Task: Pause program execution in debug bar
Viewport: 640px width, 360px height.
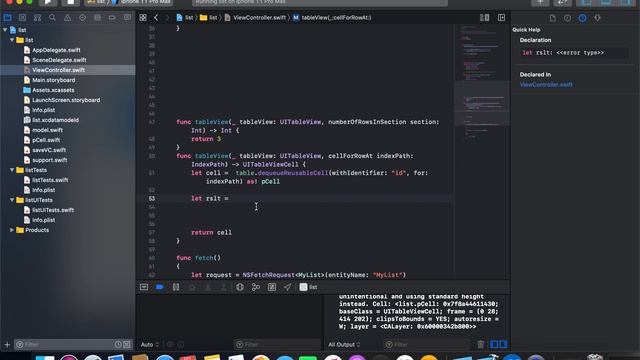Action: (176, 287)
